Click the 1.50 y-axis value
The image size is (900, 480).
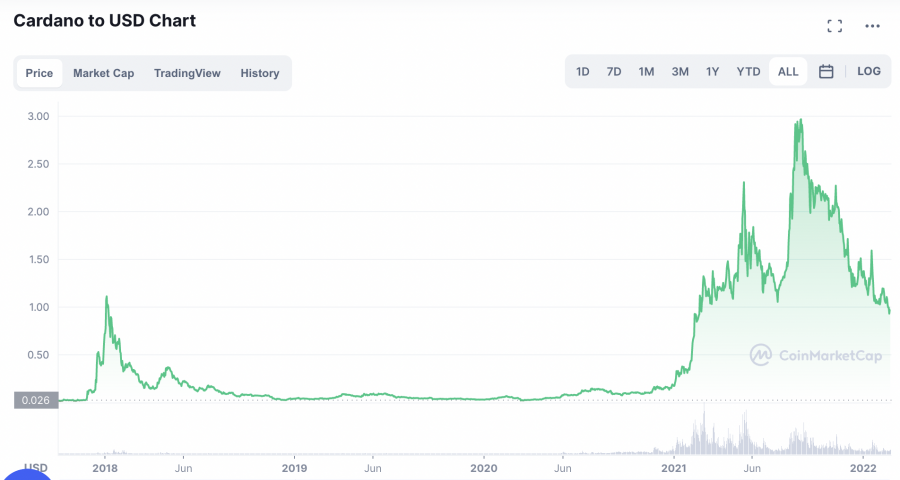(38, 259)
